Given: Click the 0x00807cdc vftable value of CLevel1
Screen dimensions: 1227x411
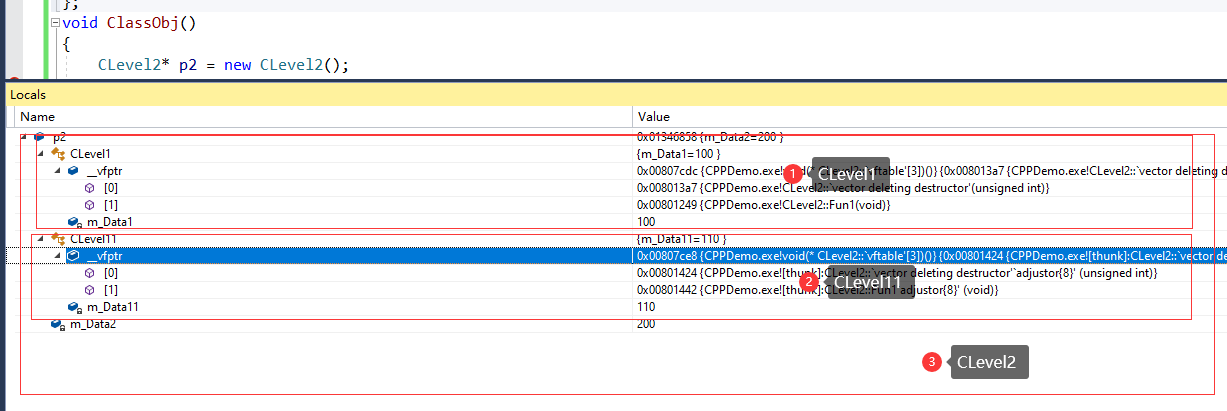Looking at the screenshot, I should point(931,171).
